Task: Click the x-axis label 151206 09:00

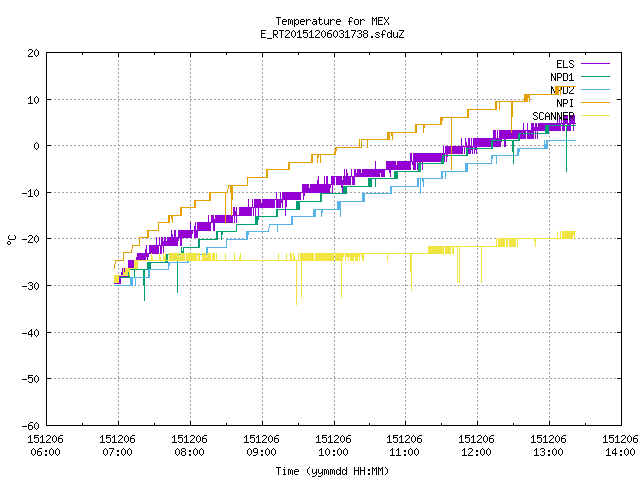Action: click(261, 446)
